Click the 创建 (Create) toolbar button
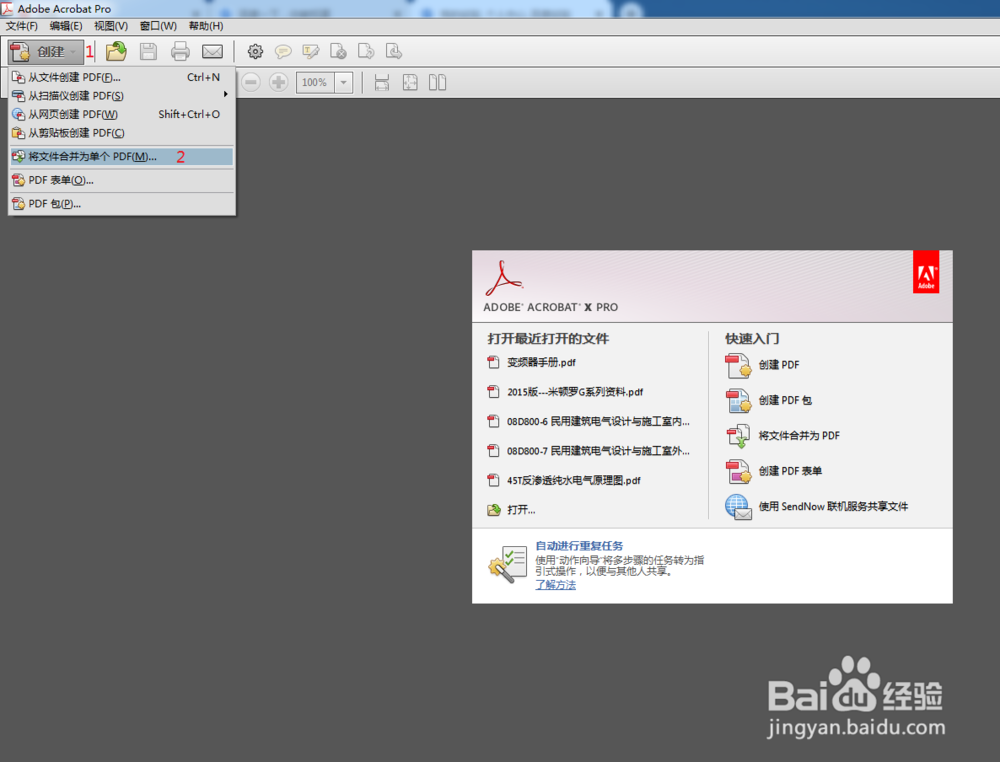The height and width of the screenshot is (762, 1000). [45, 52]
